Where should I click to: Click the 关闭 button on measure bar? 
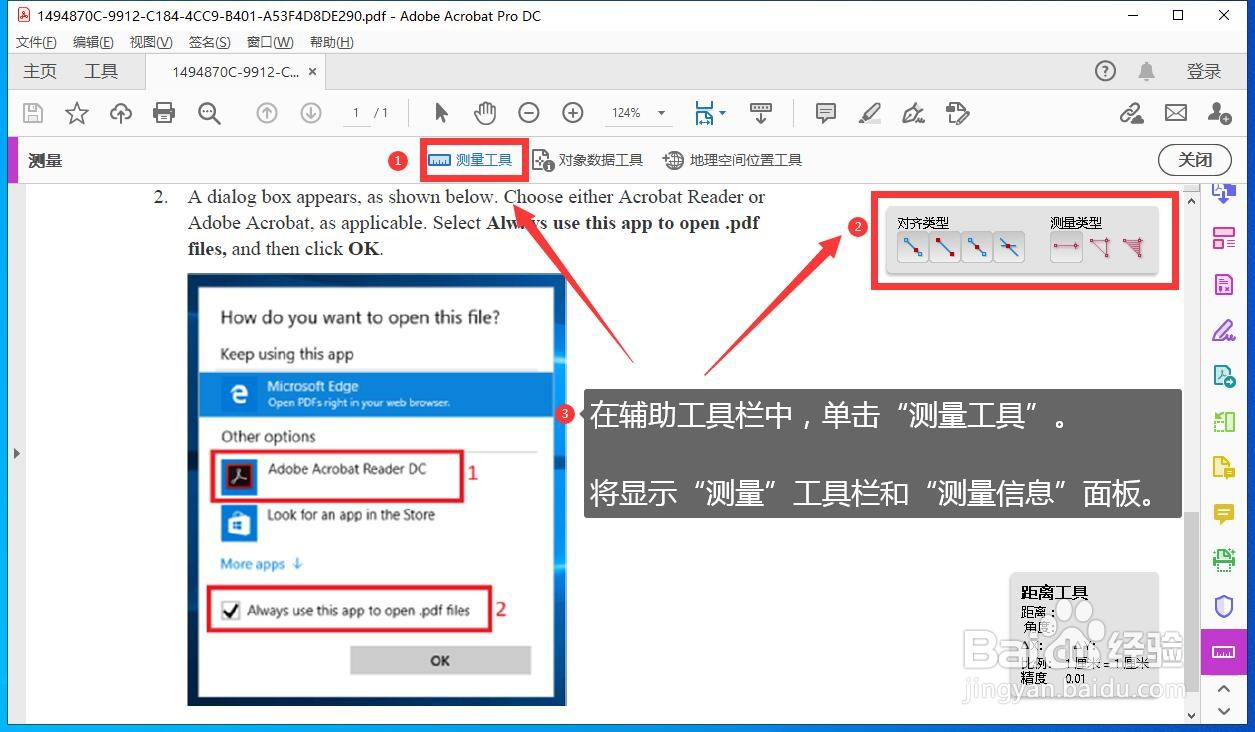1195,160
